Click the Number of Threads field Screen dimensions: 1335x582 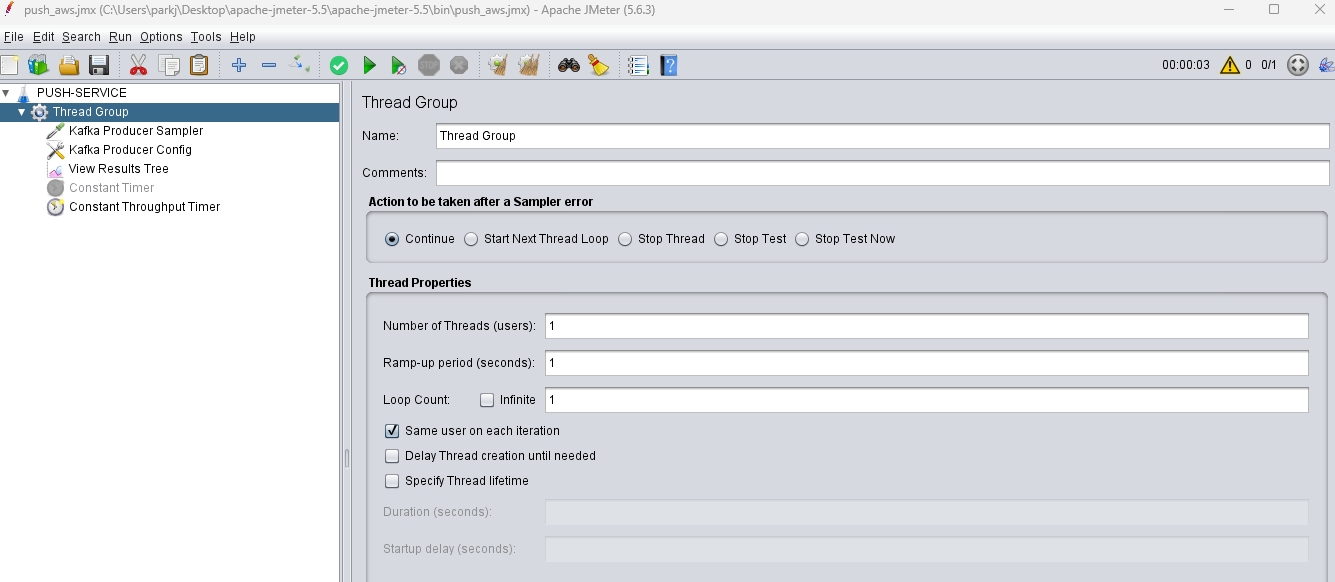[x=926, y=326]
